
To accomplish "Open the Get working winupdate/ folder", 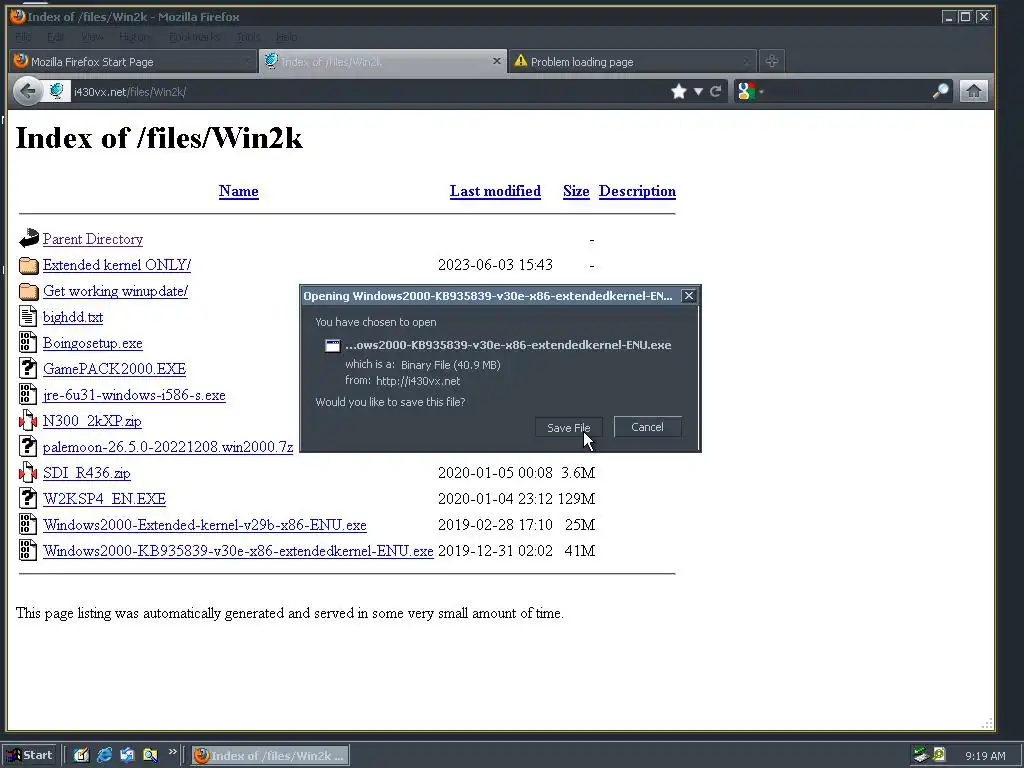I will (x=116, y=291).
